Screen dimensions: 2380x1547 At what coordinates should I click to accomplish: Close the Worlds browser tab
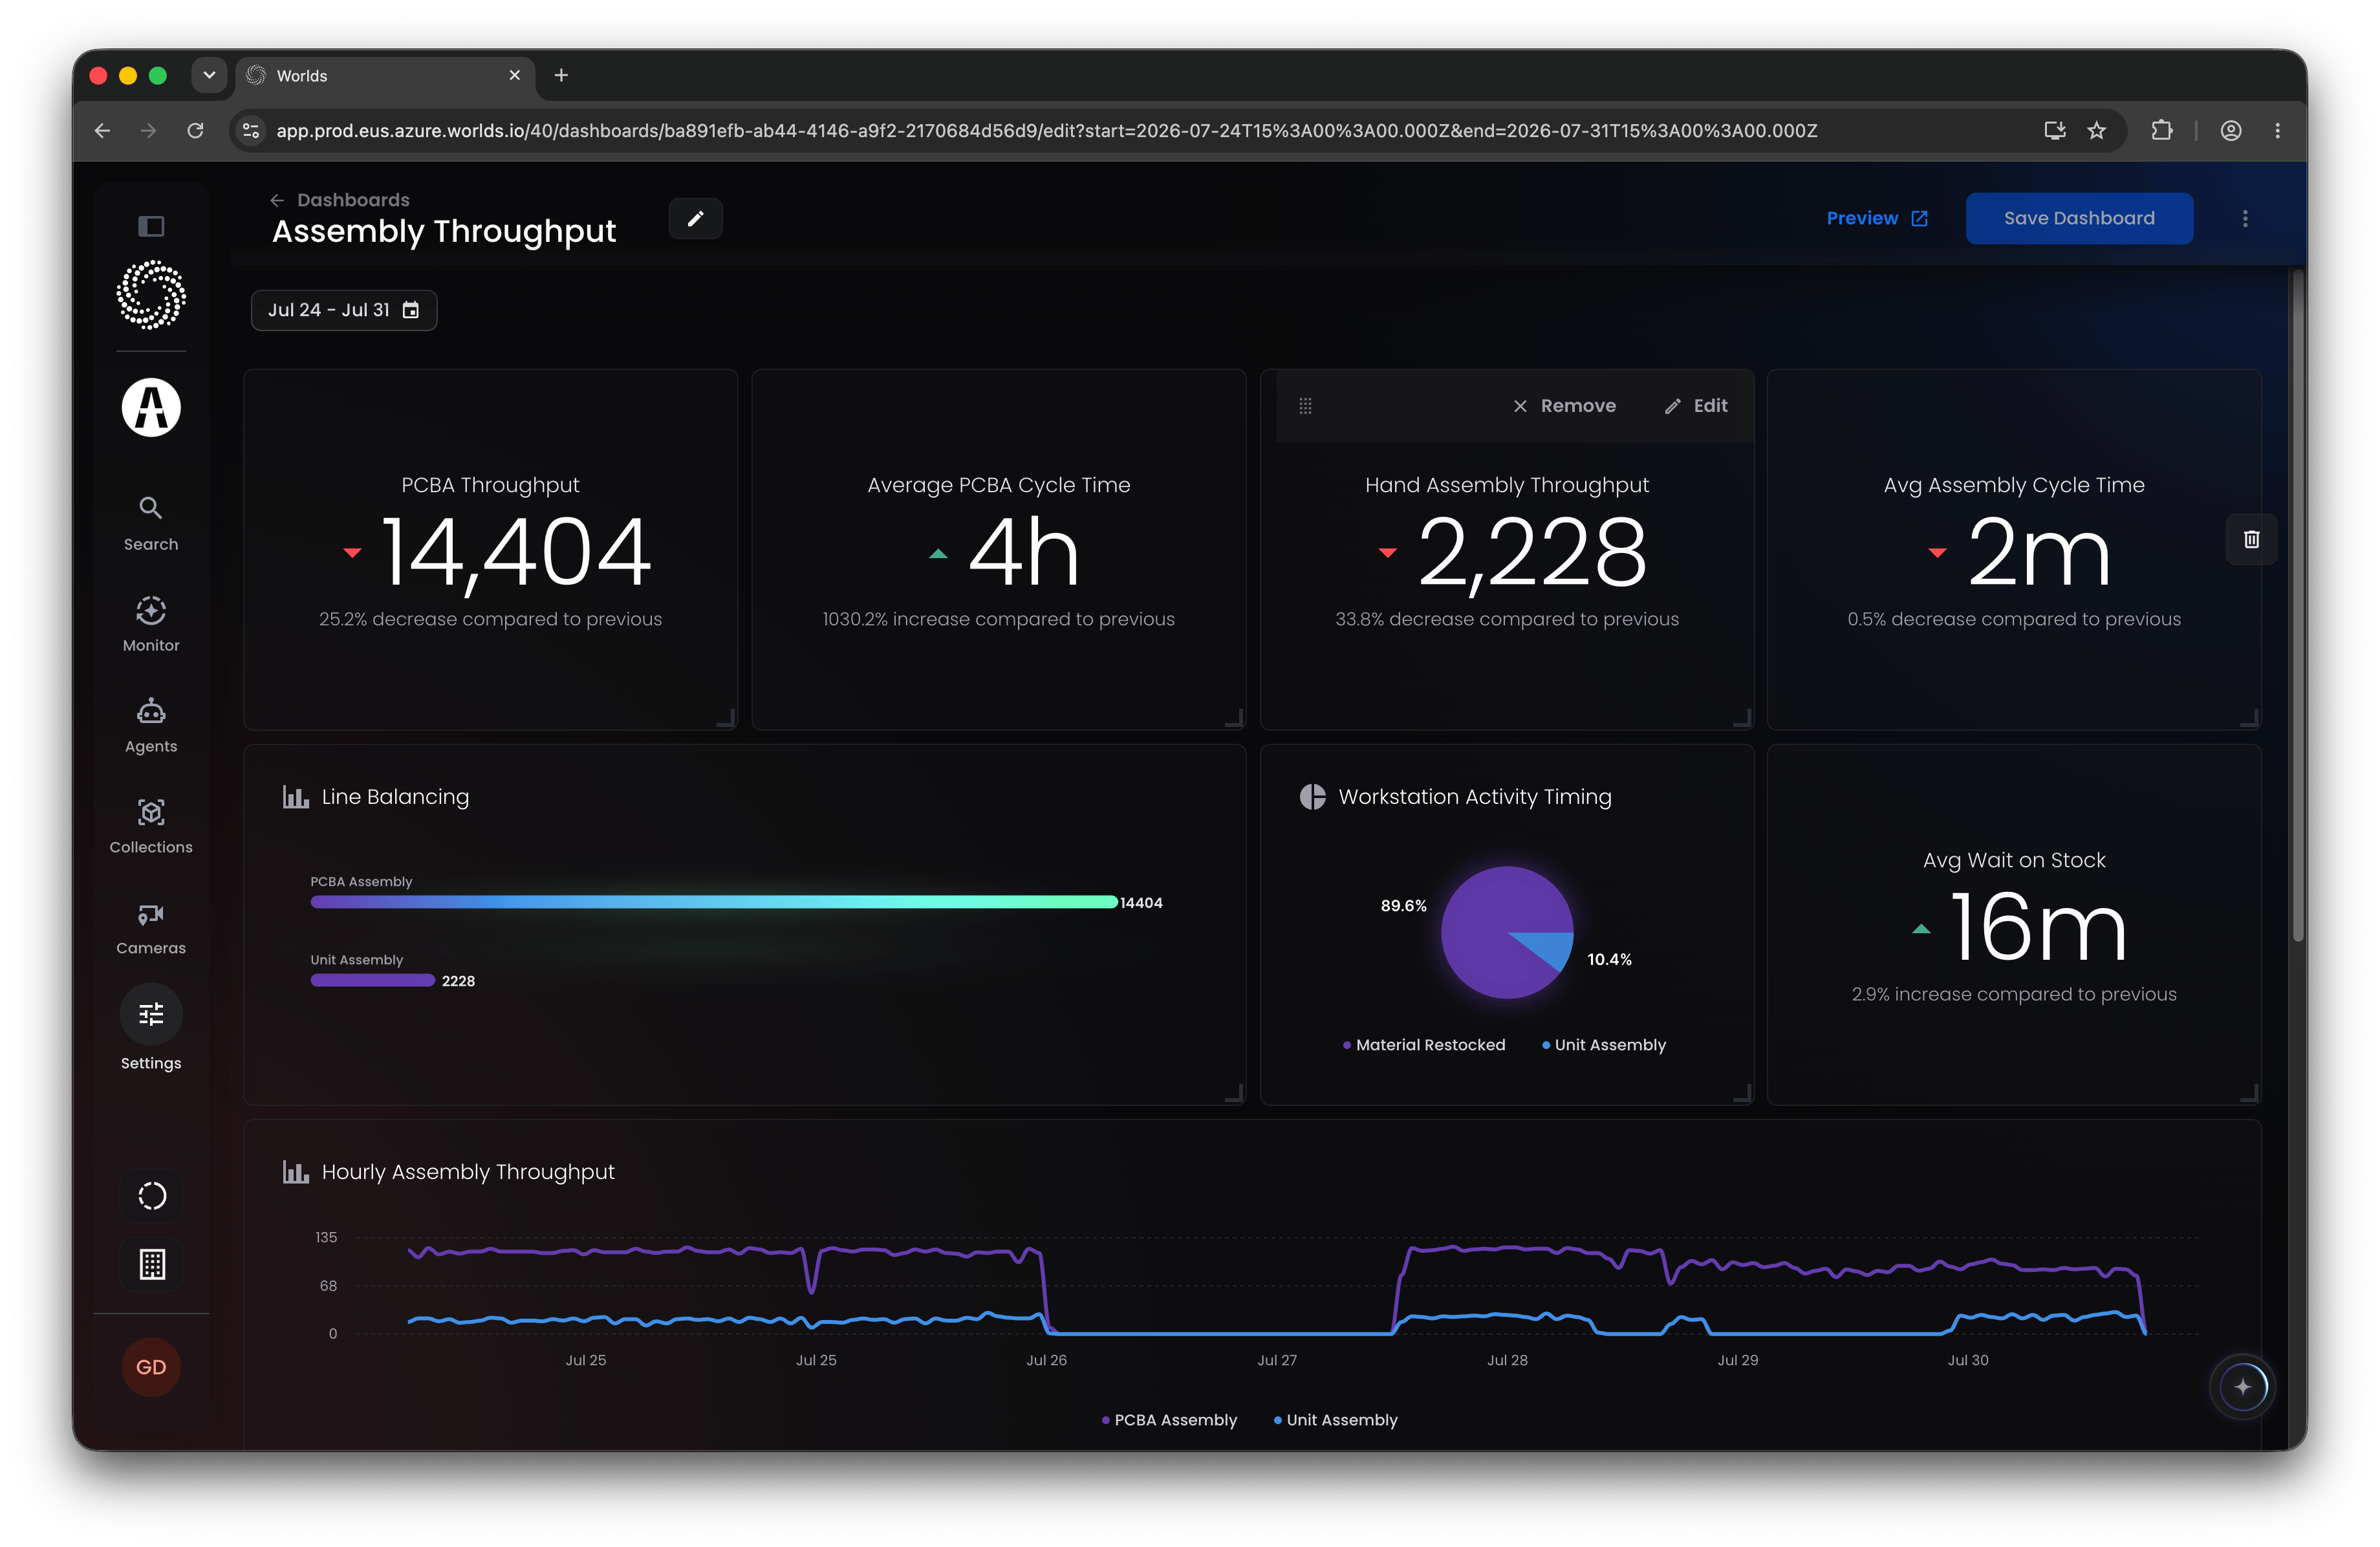click(515, 75)
